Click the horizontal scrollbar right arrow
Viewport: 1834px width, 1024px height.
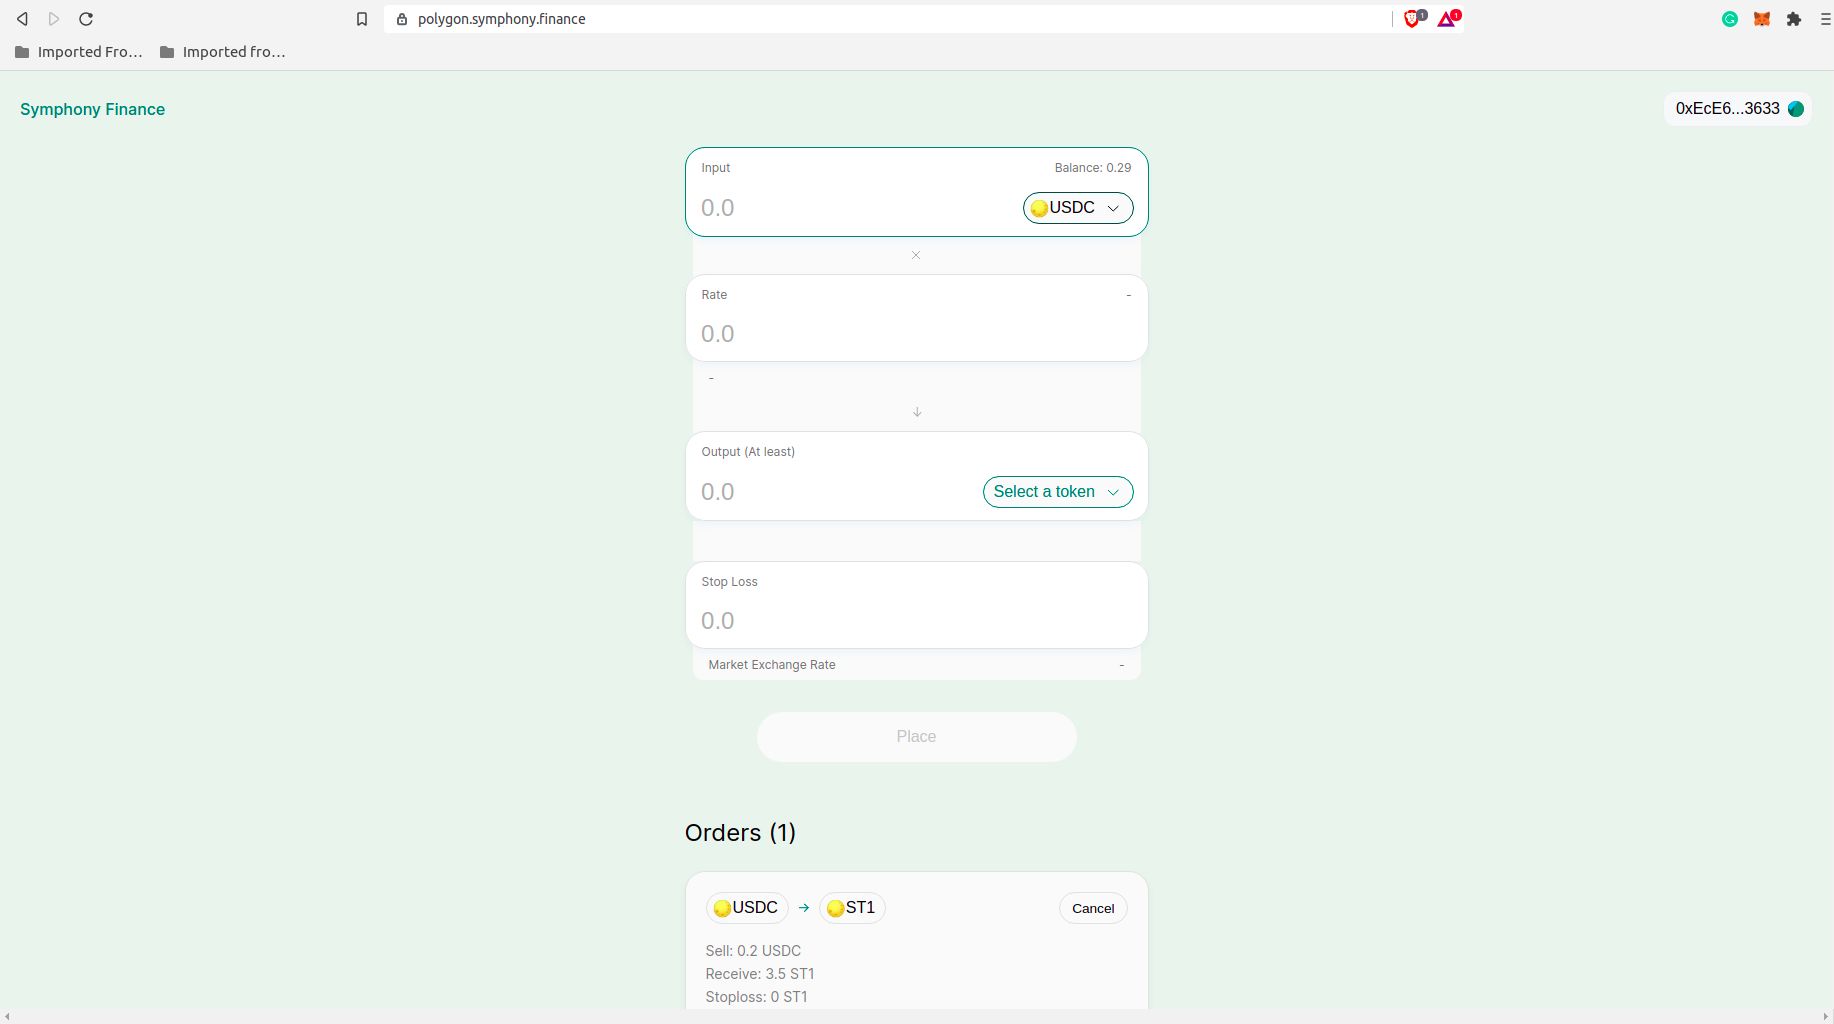click(x=1826, y=1017)
